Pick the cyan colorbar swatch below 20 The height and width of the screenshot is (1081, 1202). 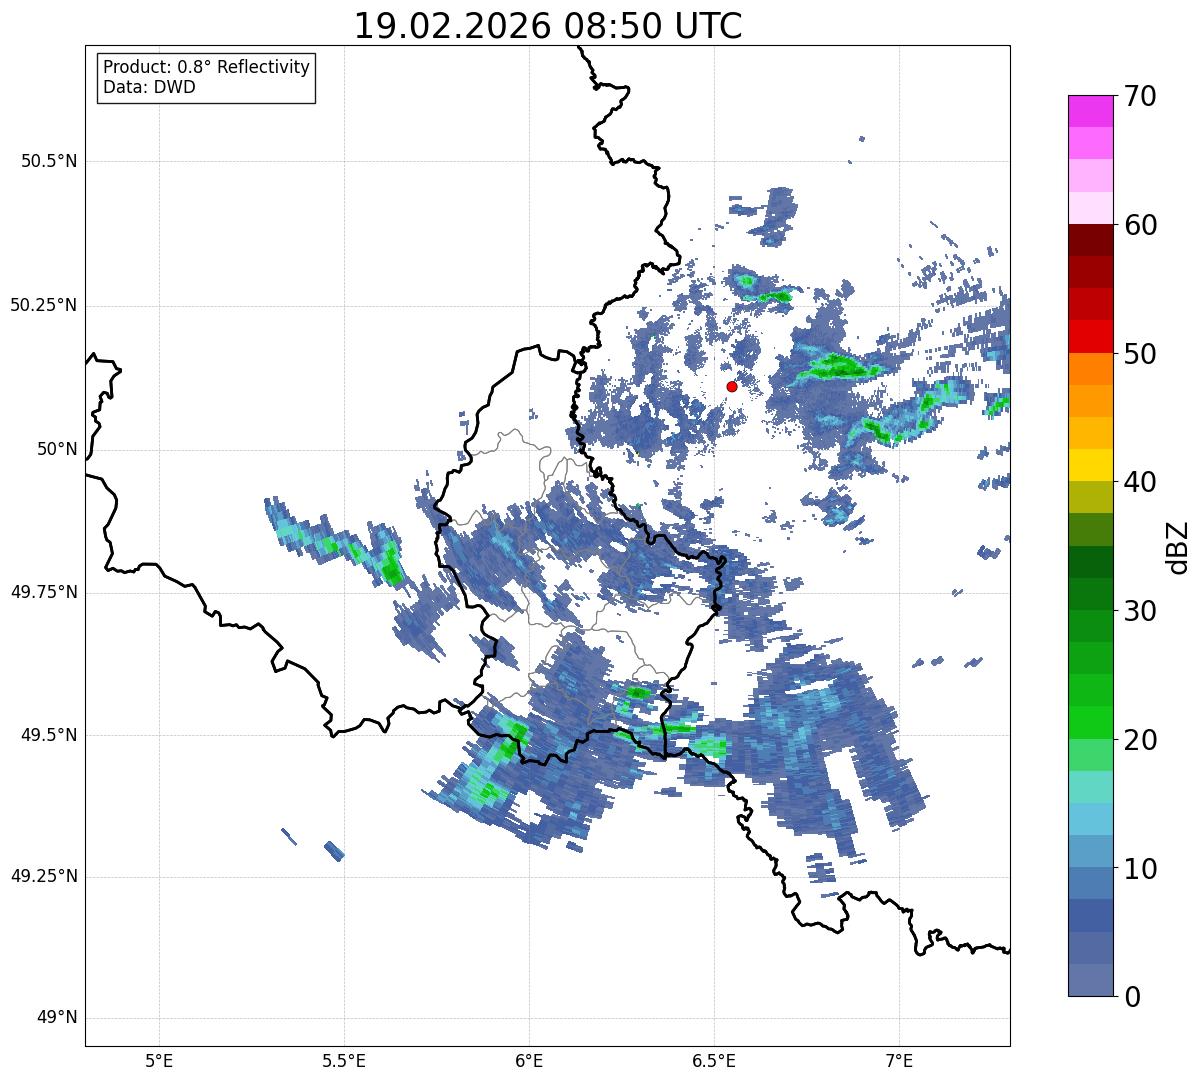coord(1091,787)
